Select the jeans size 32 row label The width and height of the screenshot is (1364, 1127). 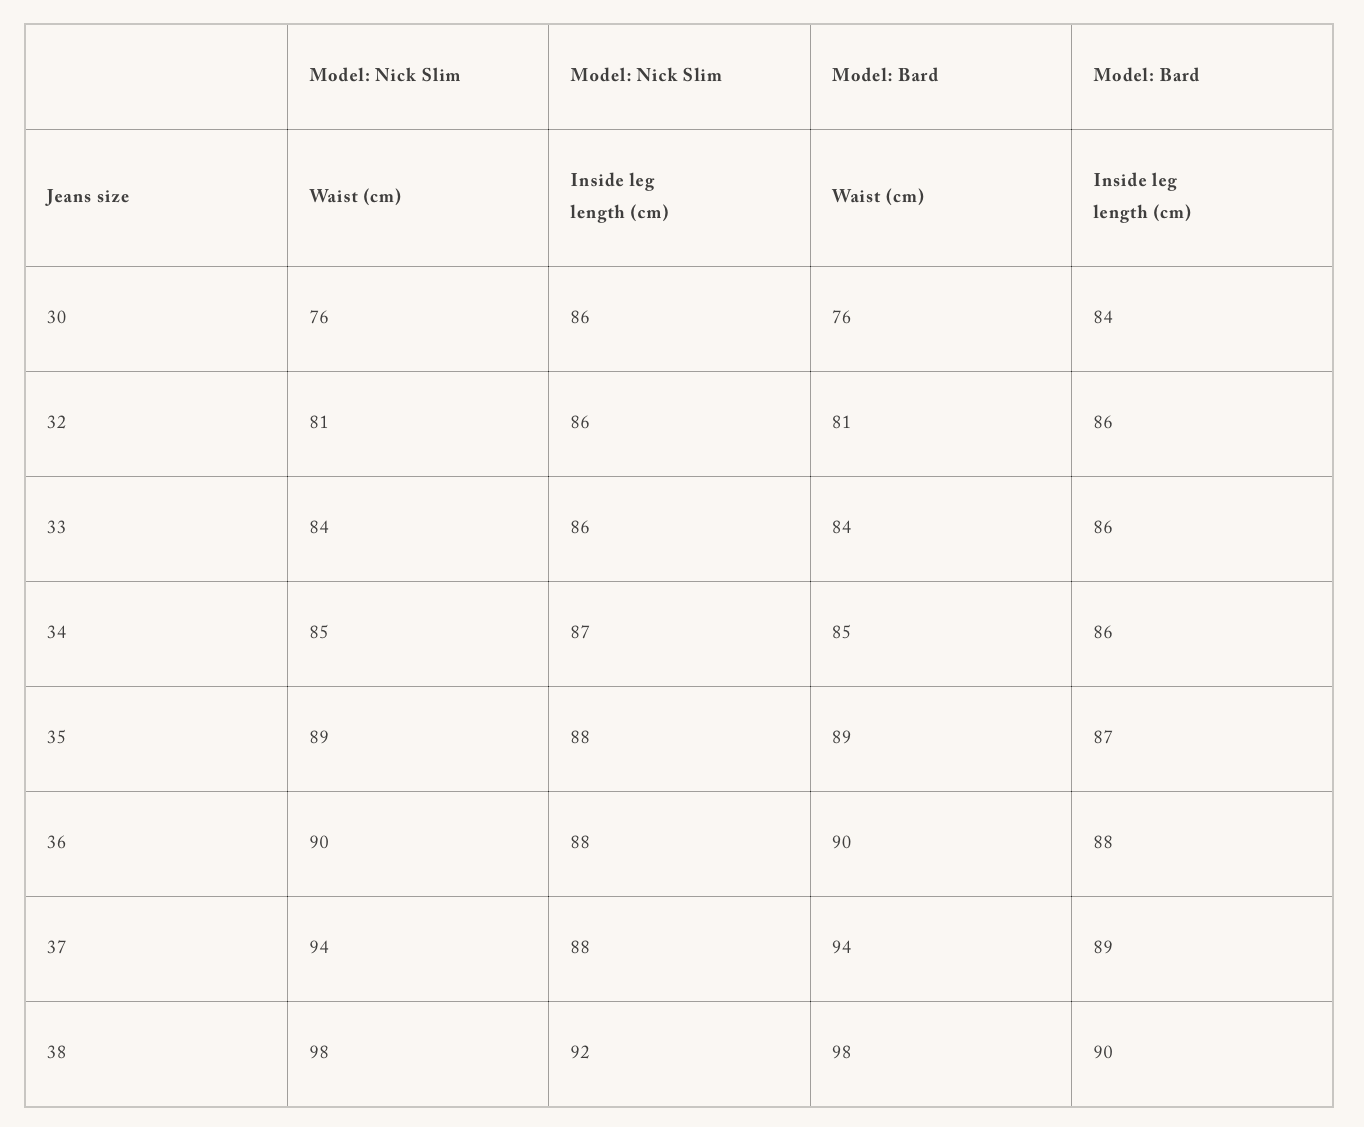(57, 423)
